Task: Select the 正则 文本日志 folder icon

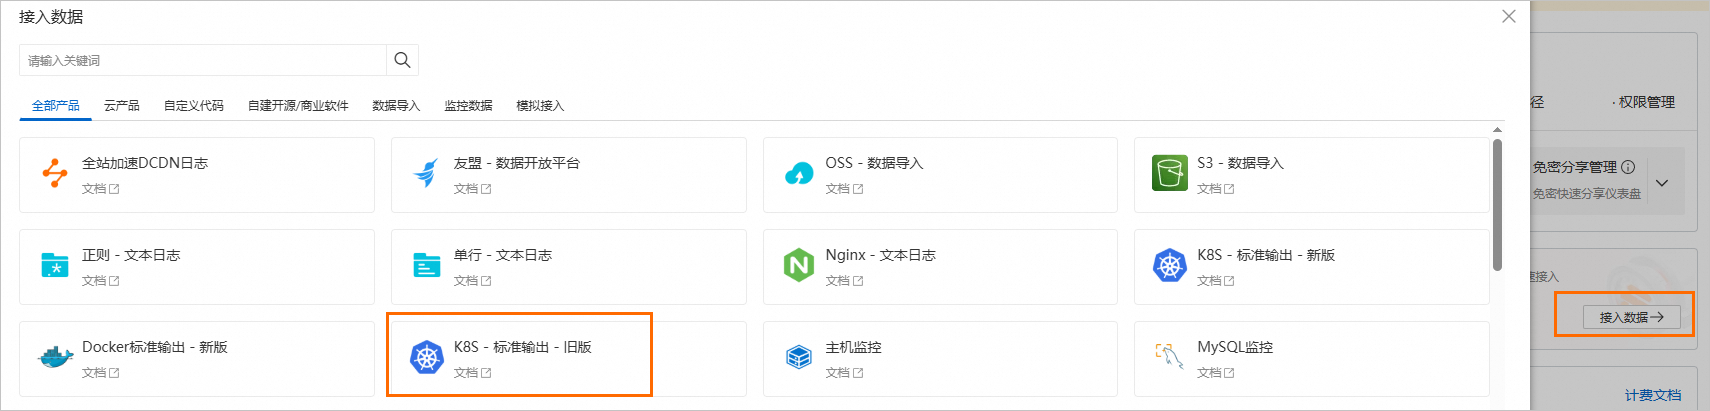Action: pos(54,265)
